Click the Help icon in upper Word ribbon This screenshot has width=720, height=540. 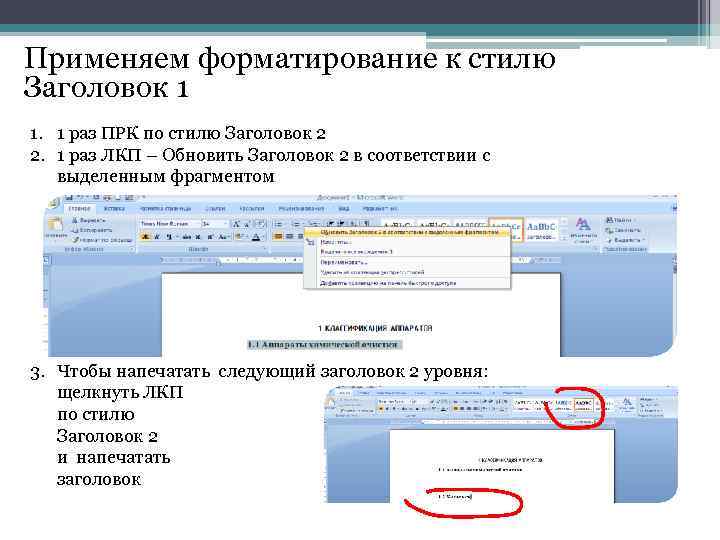pyautogui.click(x=674, y=208)
